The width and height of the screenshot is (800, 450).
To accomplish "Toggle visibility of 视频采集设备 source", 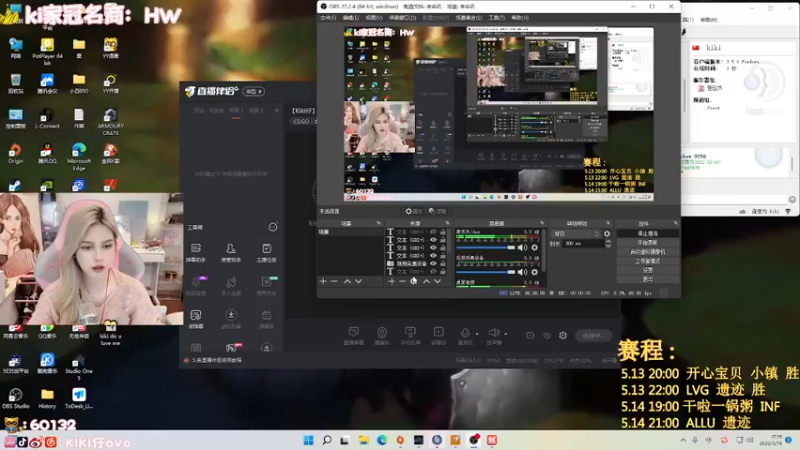I will click(433, 264).
